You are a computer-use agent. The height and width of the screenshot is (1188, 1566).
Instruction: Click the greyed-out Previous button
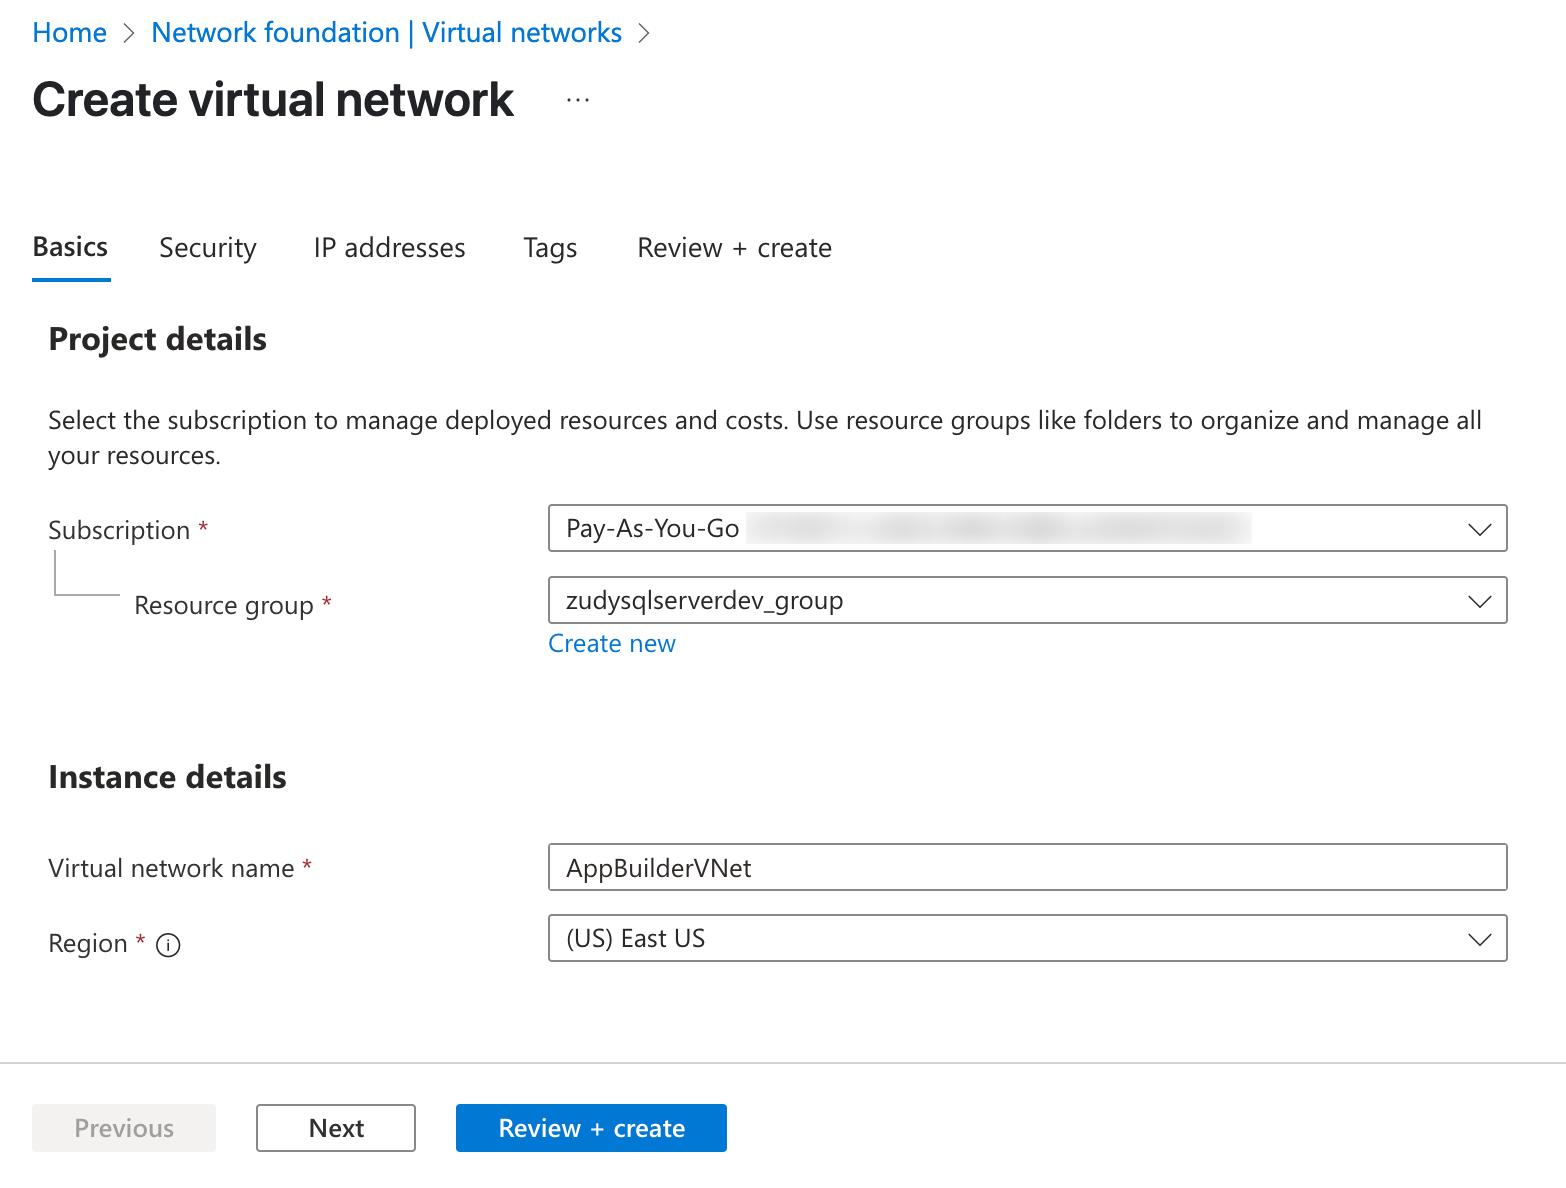pos(124,1128)
